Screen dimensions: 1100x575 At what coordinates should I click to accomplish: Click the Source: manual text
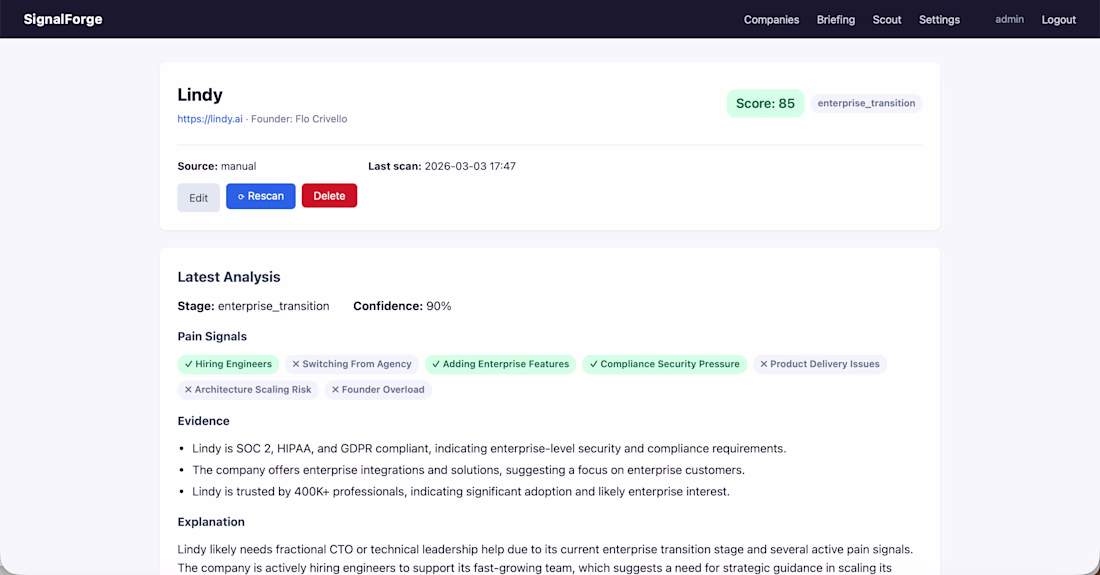[217, 166]
